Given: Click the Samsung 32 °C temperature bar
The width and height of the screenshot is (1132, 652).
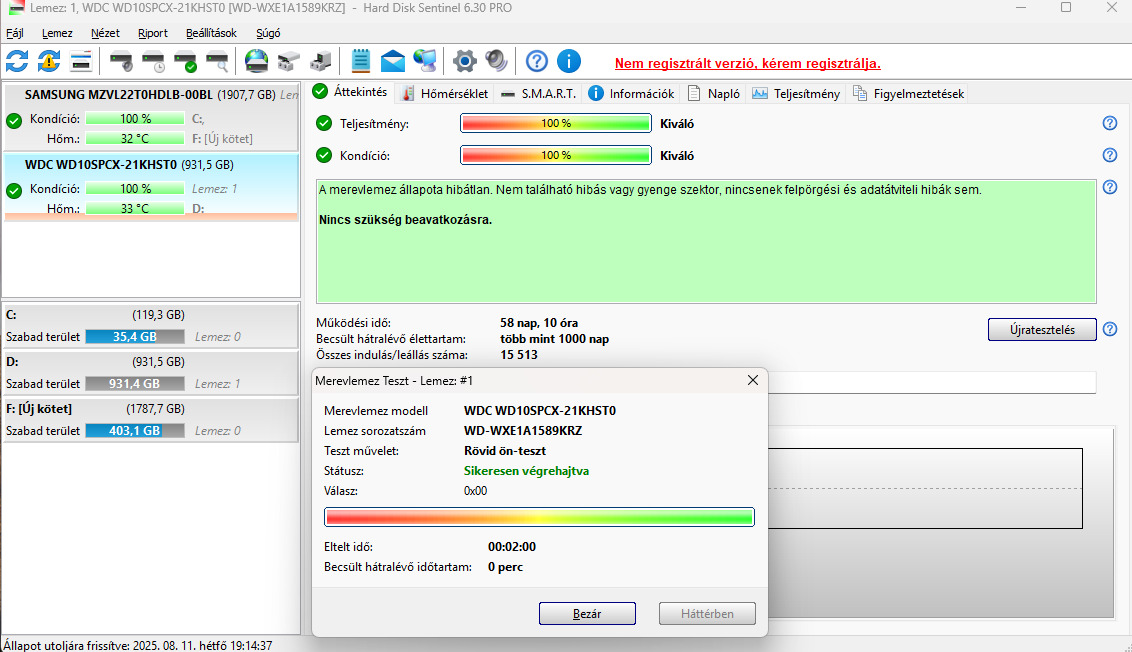Looking at the screenshot, I should click(135, 139).
